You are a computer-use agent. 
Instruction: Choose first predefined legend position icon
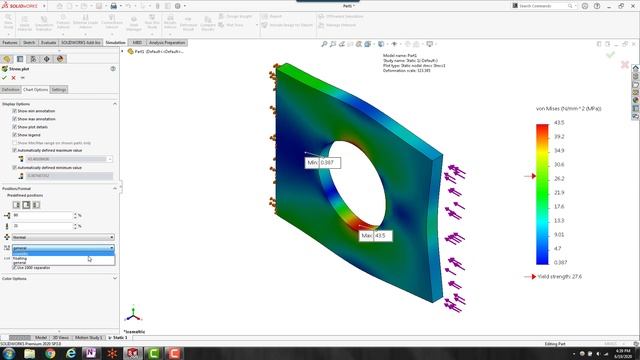point(16,205)
